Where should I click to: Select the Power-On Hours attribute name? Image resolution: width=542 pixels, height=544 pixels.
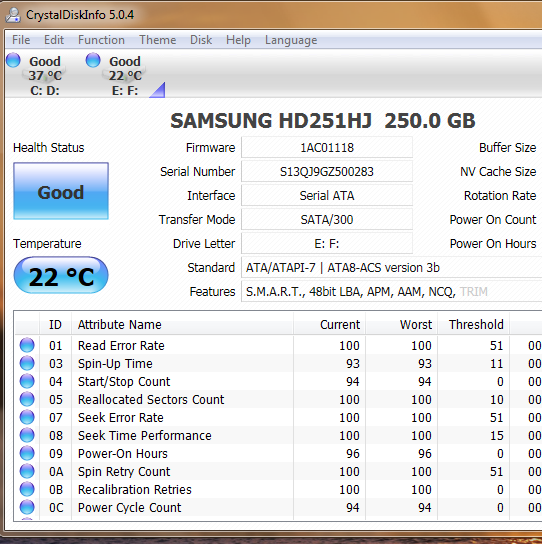tap(123, 454)
